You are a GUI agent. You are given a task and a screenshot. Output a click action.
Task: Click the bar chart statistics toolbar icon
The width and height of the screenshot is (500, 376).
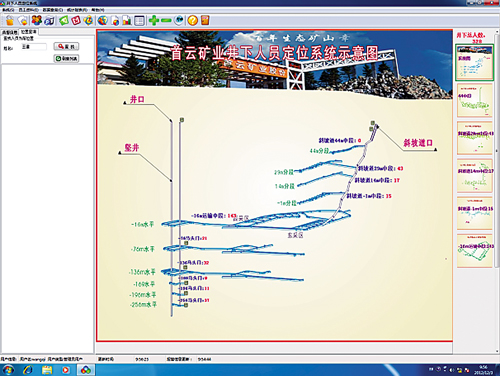pos(127,21)
